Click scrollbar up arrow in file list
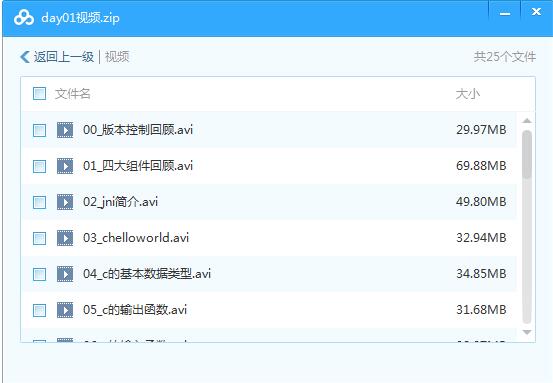 click(527, 121)
